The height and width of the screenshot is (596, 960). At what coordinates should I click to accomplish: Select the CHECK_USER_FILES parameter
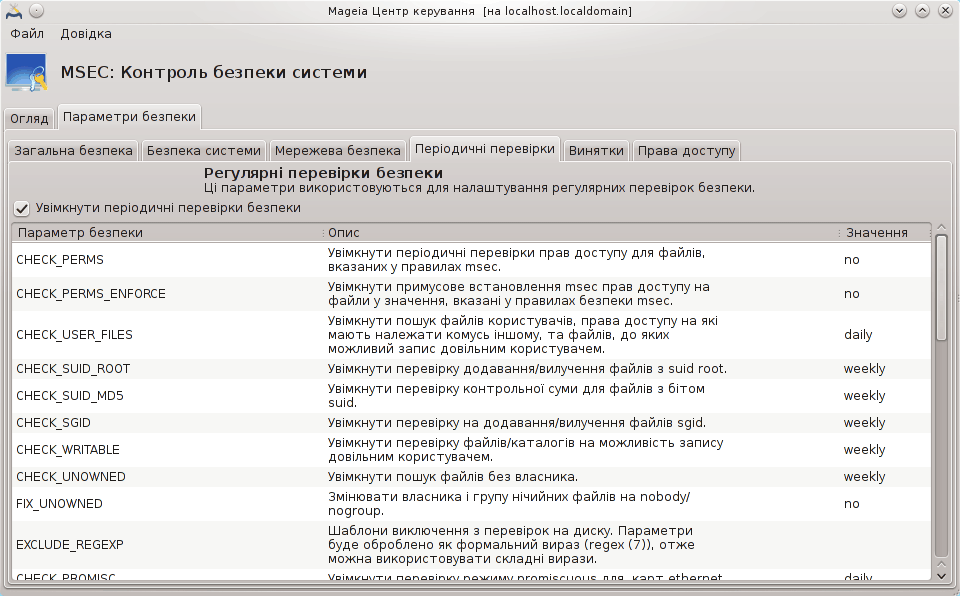[471, 335]
